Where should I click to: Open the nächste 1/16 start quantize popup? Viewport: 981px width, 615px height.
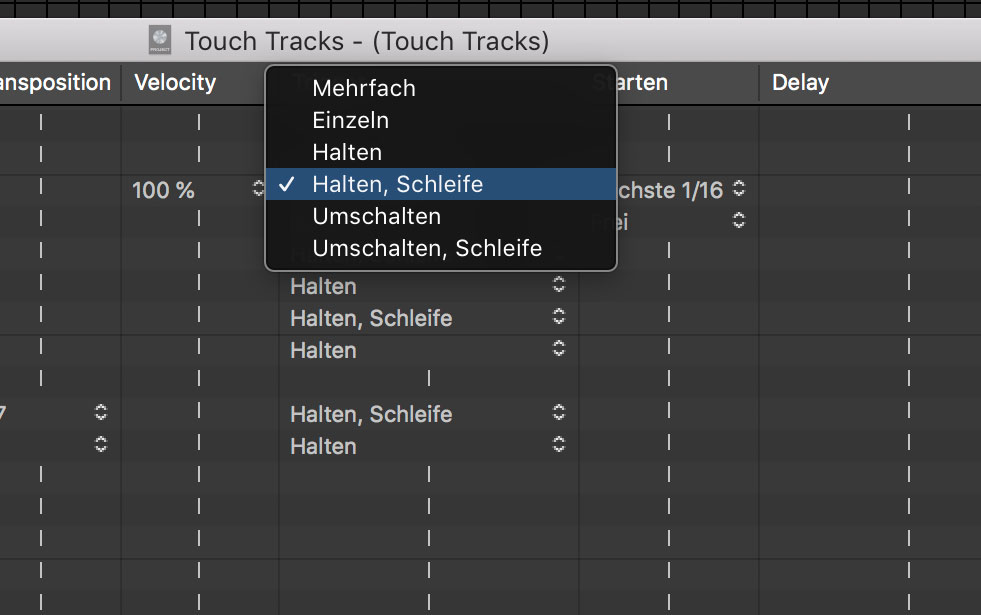(739, 188)
